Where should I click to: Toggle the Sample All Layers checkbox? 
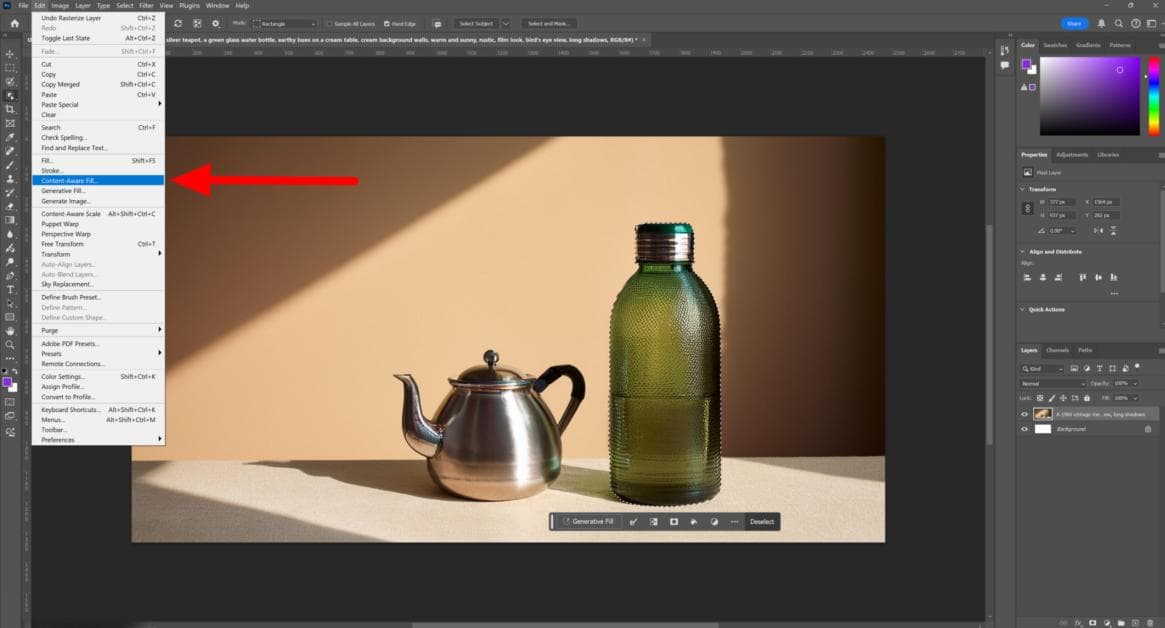[x=329, y=24]
